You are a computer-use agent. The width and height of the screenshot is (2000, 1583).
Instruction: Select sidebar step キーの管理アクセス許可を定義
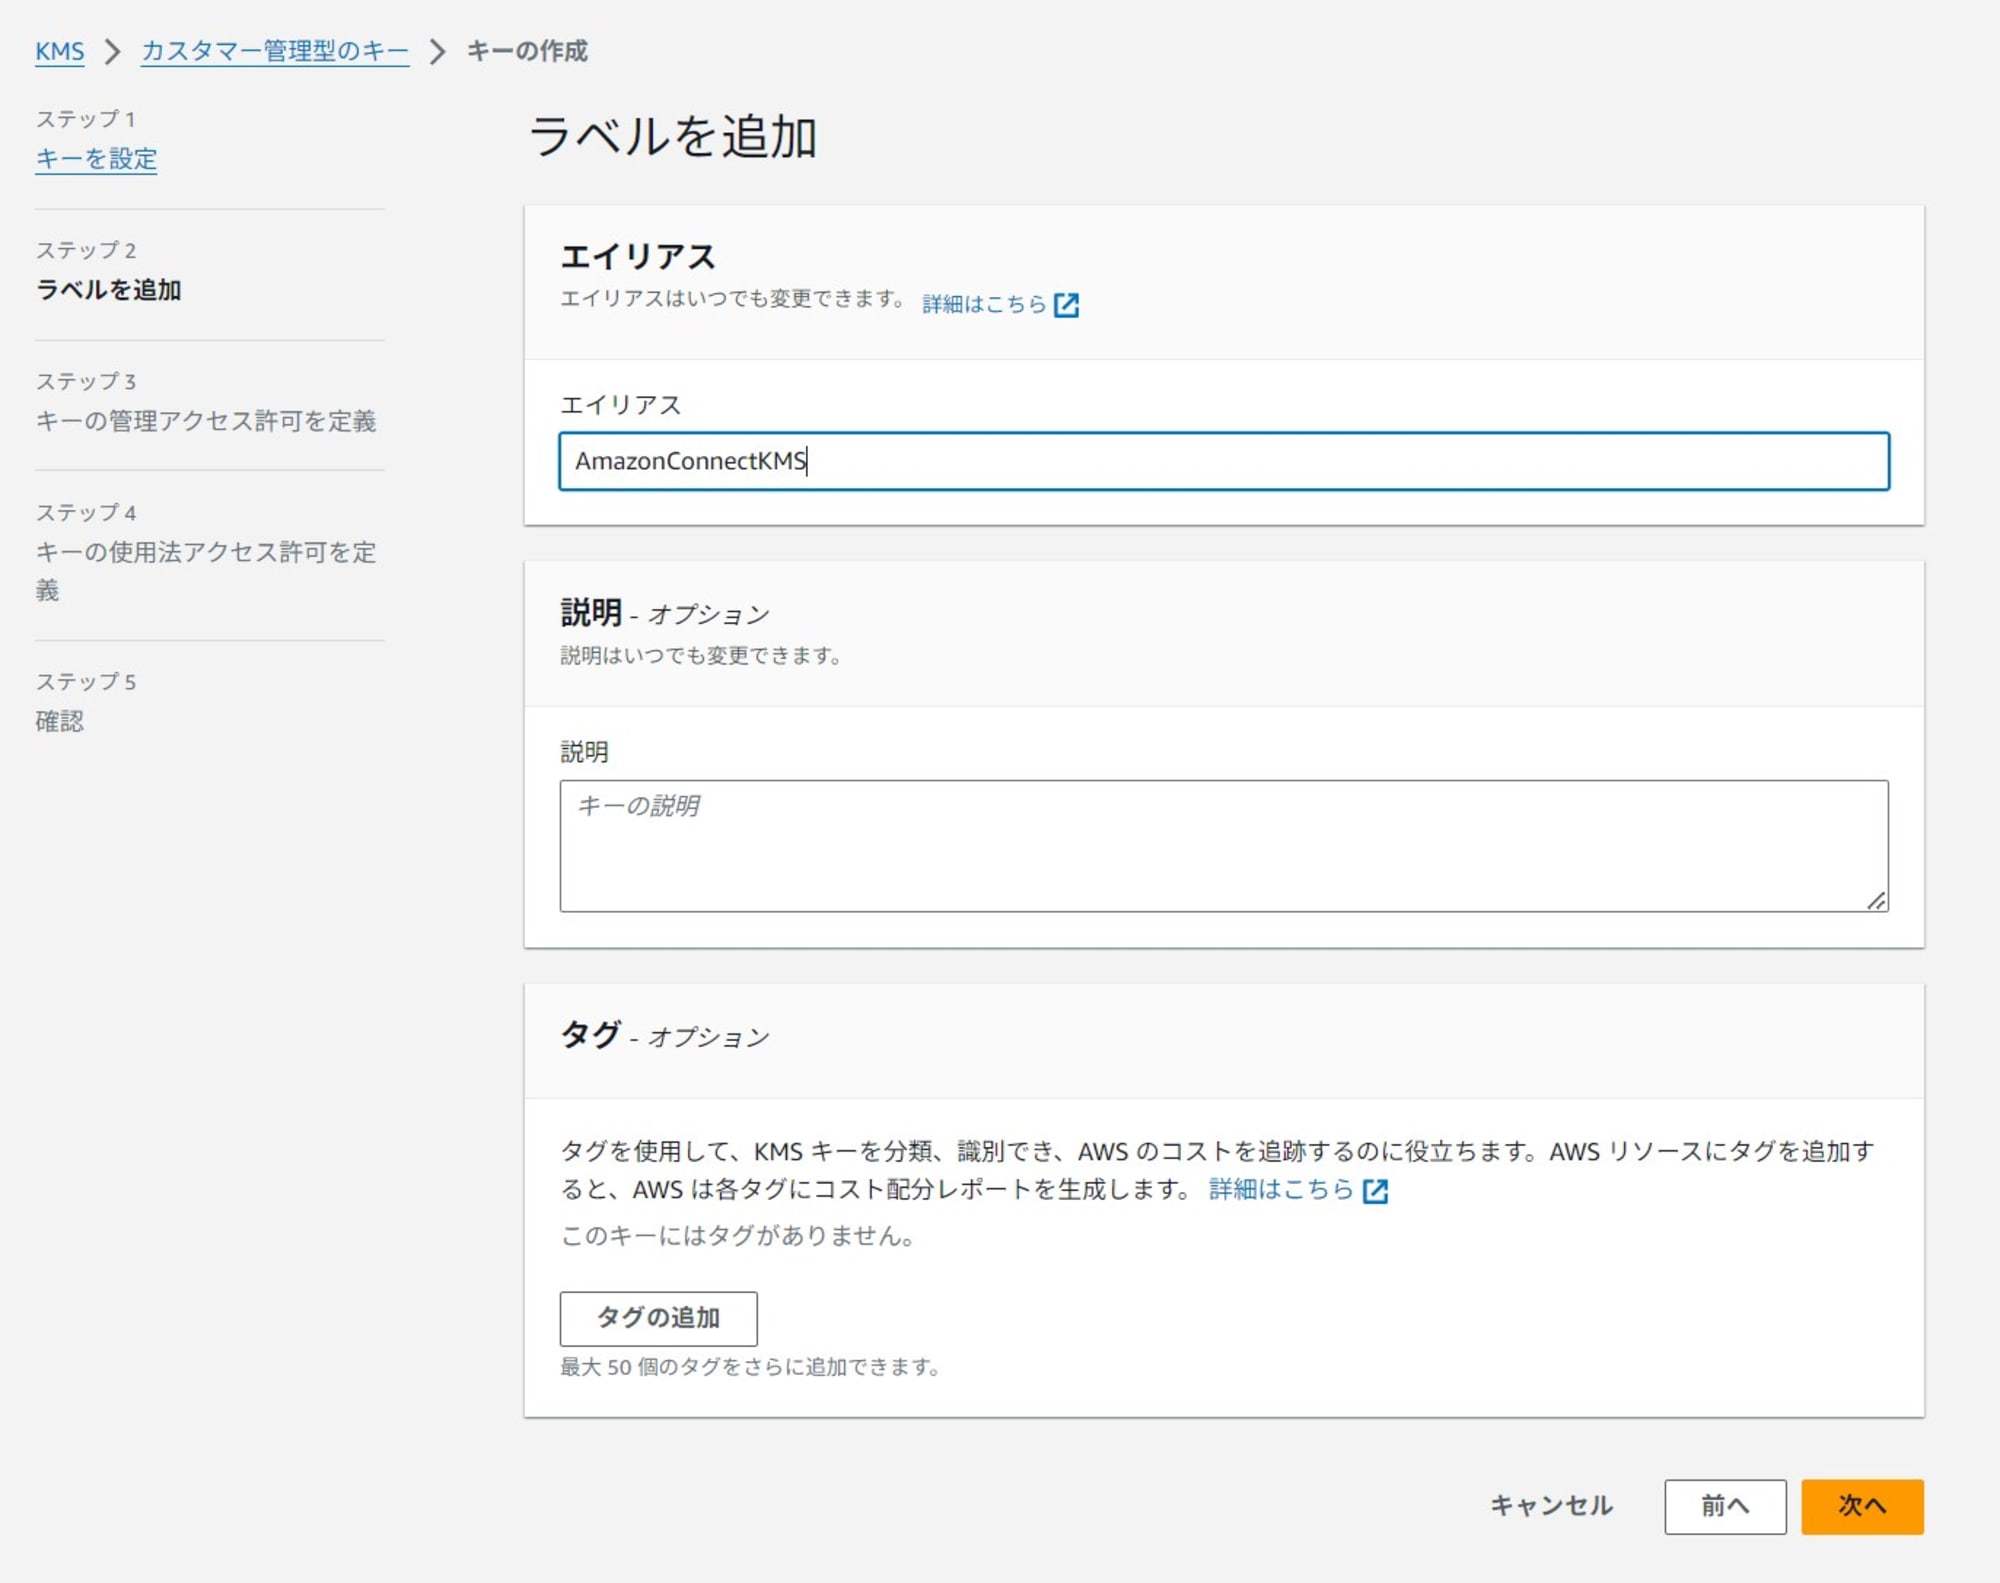tap(206, 421)
